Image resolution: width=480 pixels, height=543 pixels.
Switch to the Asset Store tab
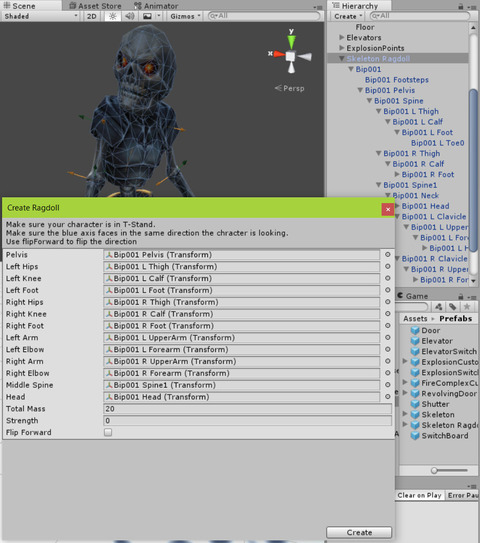pos(95,6)
